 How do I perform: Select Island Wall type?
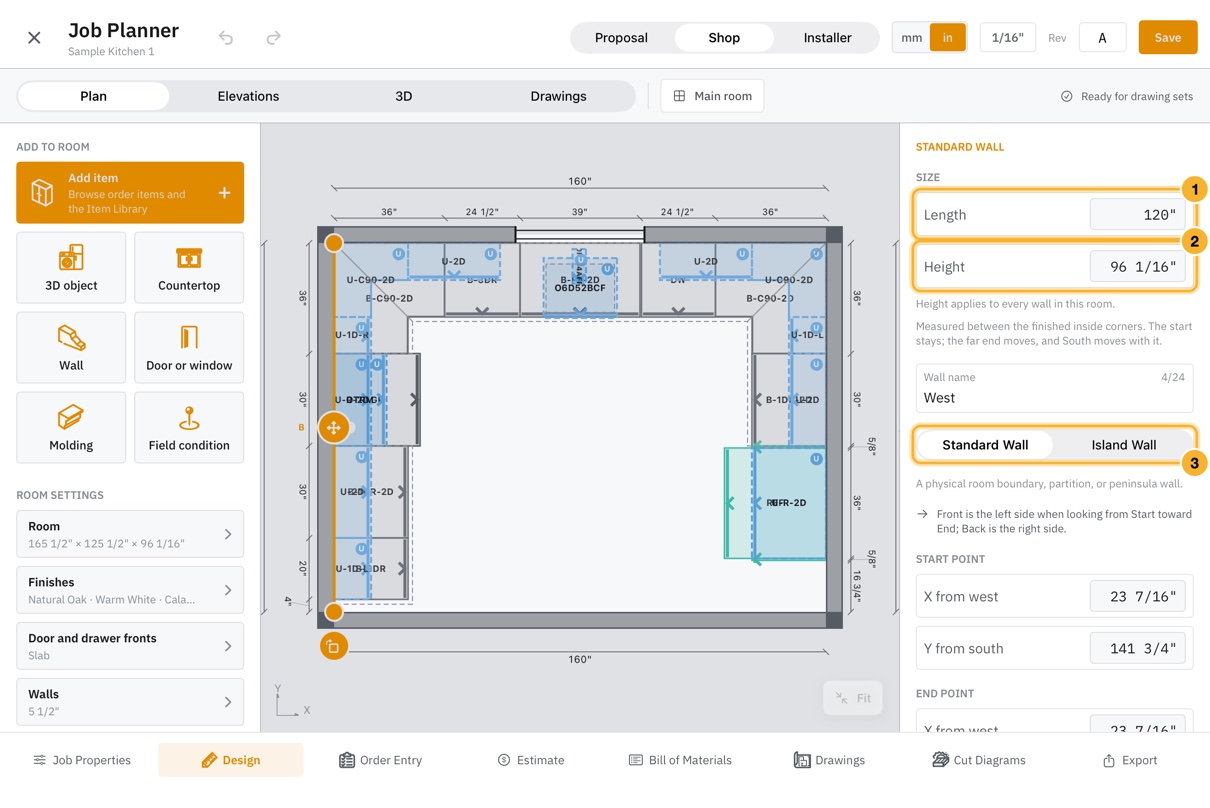click(x=1123, y=445)
